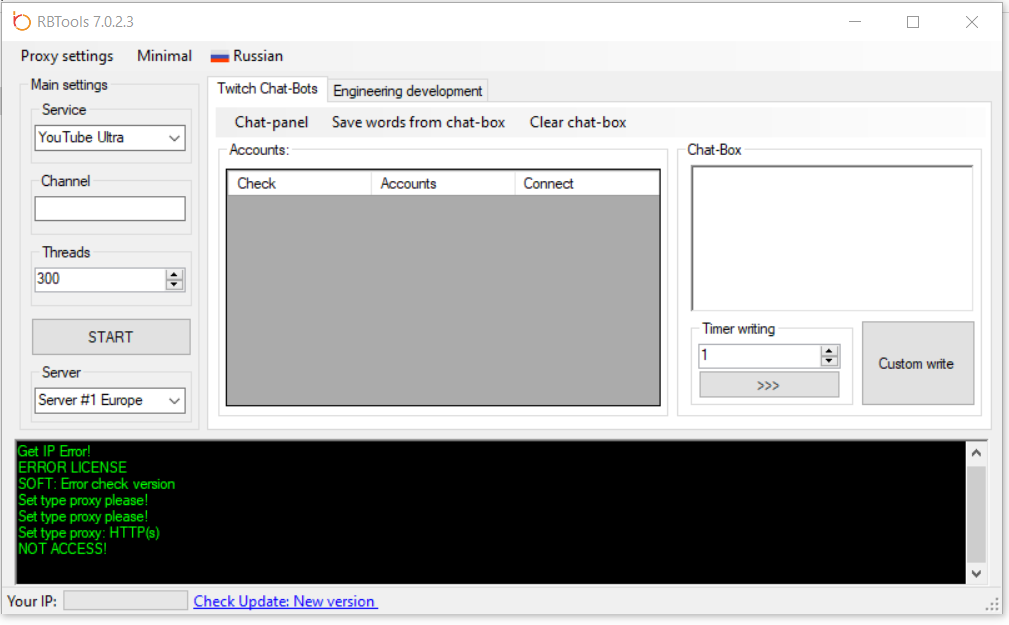The width and height of the screenshot is (1009, 625).
Task: Select the Minimal menu item
Action: (x=164, y=57)
